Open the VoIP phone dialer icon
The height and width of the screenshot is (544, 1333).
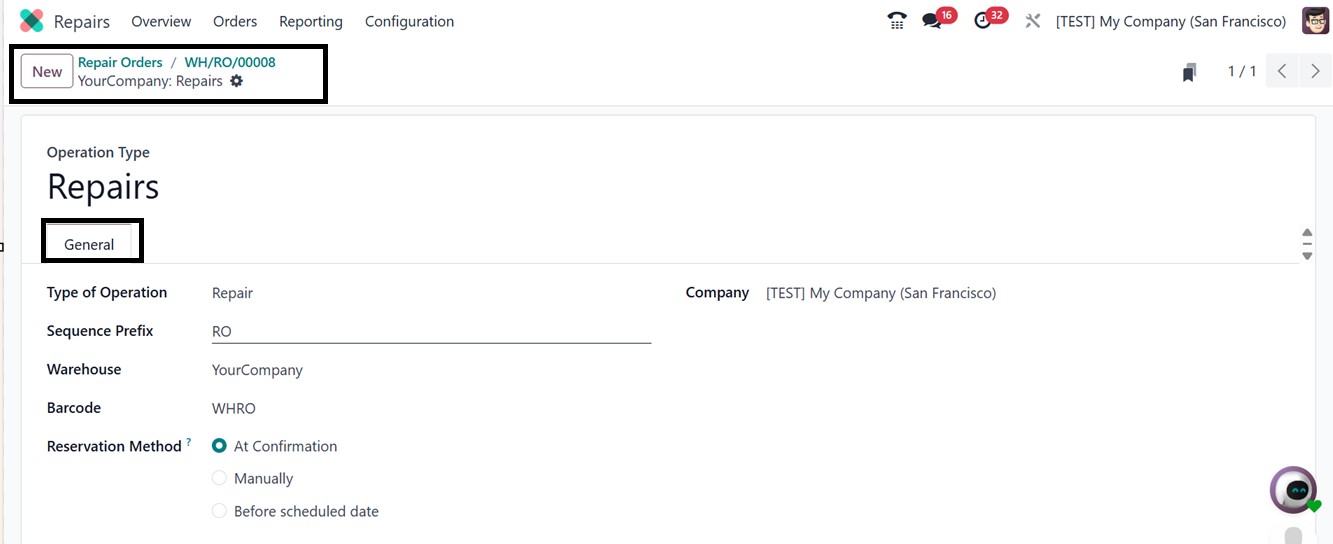pos(897,21)
